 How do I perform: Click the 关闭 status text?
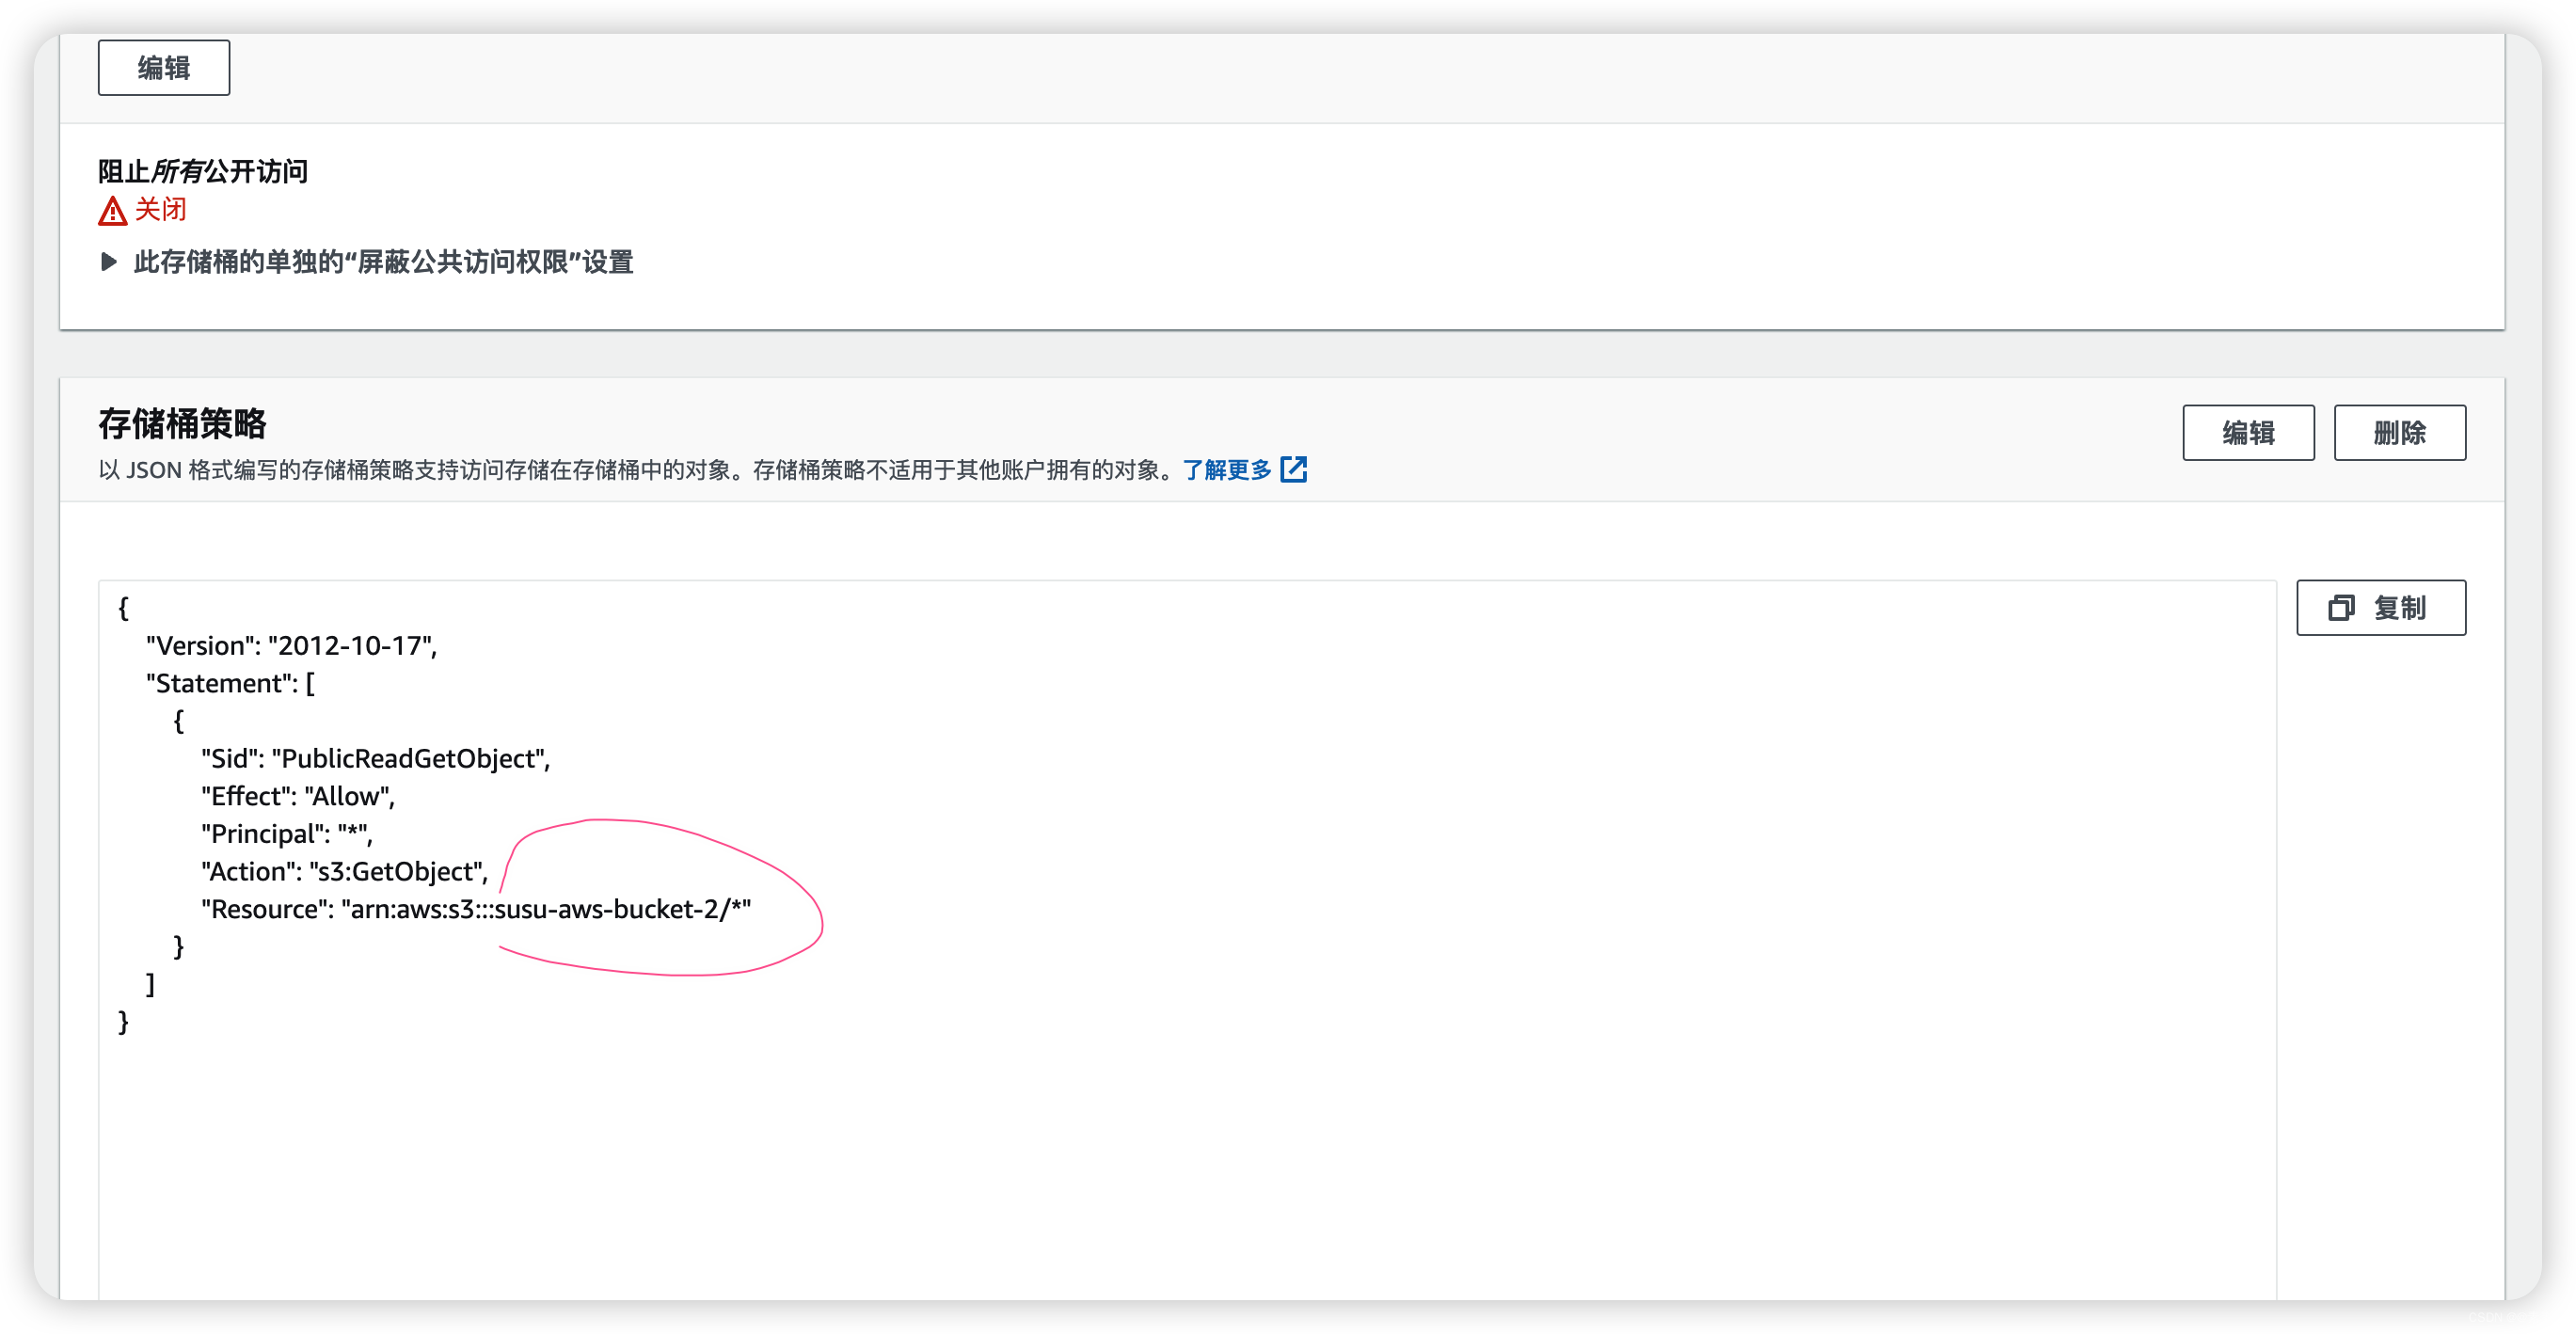161,210
